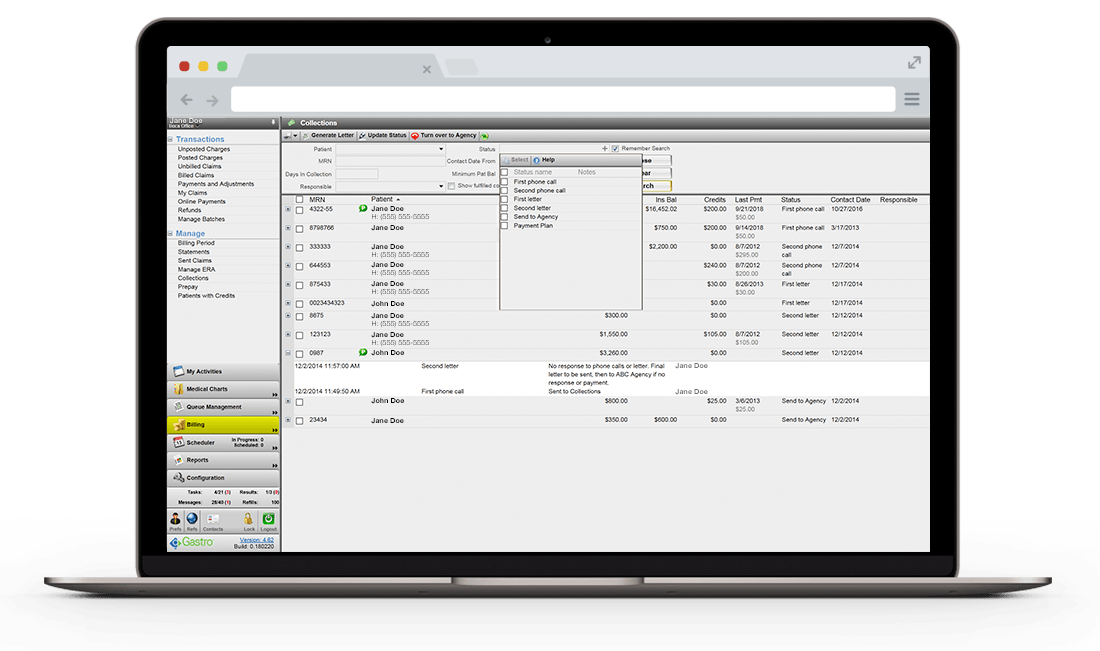Click the Lock padlock icon
The height and width of the screenshot is (651, 1100).
(249, 519)
